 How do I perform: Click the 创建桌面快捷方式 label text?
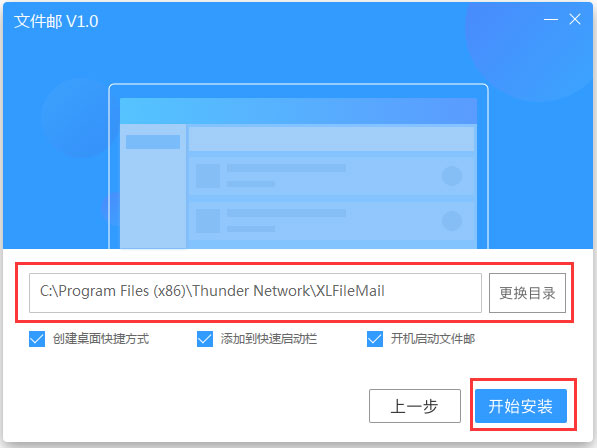101,339
